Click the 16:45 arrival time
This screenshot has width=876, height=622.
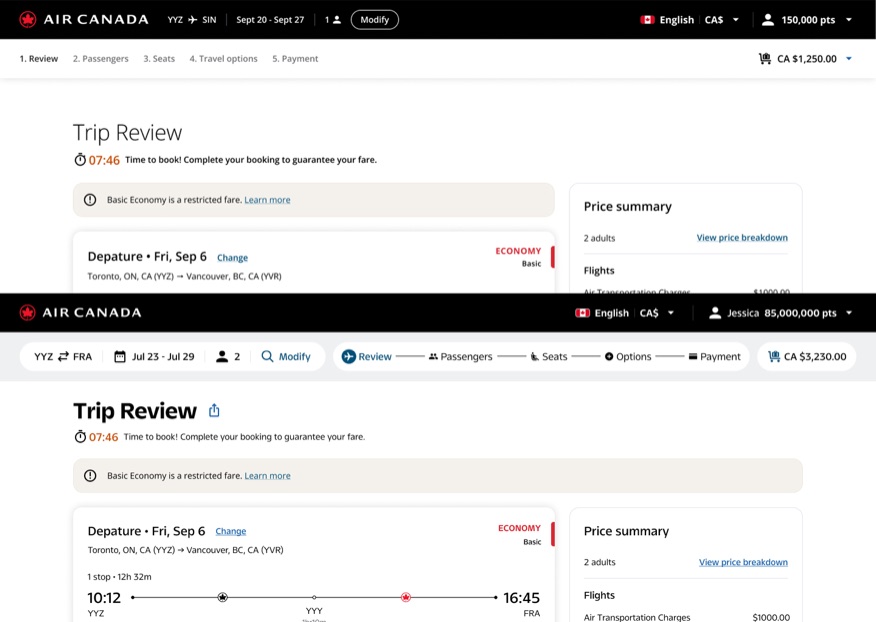coord(521,598)
